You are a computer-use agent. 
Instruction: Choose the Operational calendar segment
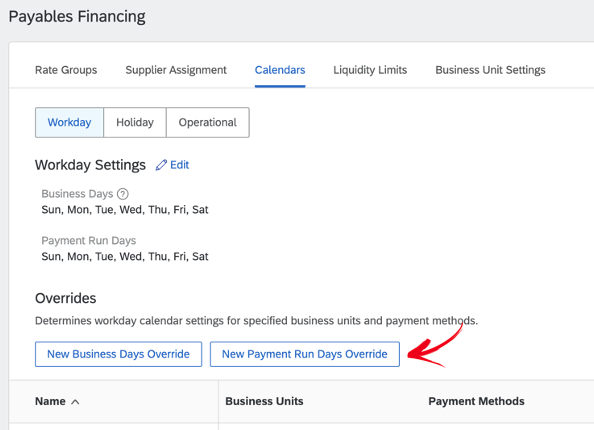(208, 122)
